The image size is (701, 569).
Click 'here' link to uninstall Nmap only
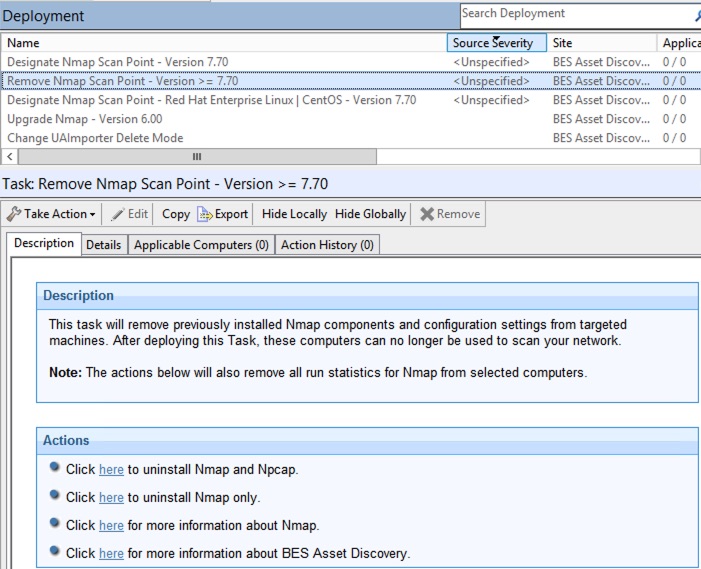tap(111, 497)
